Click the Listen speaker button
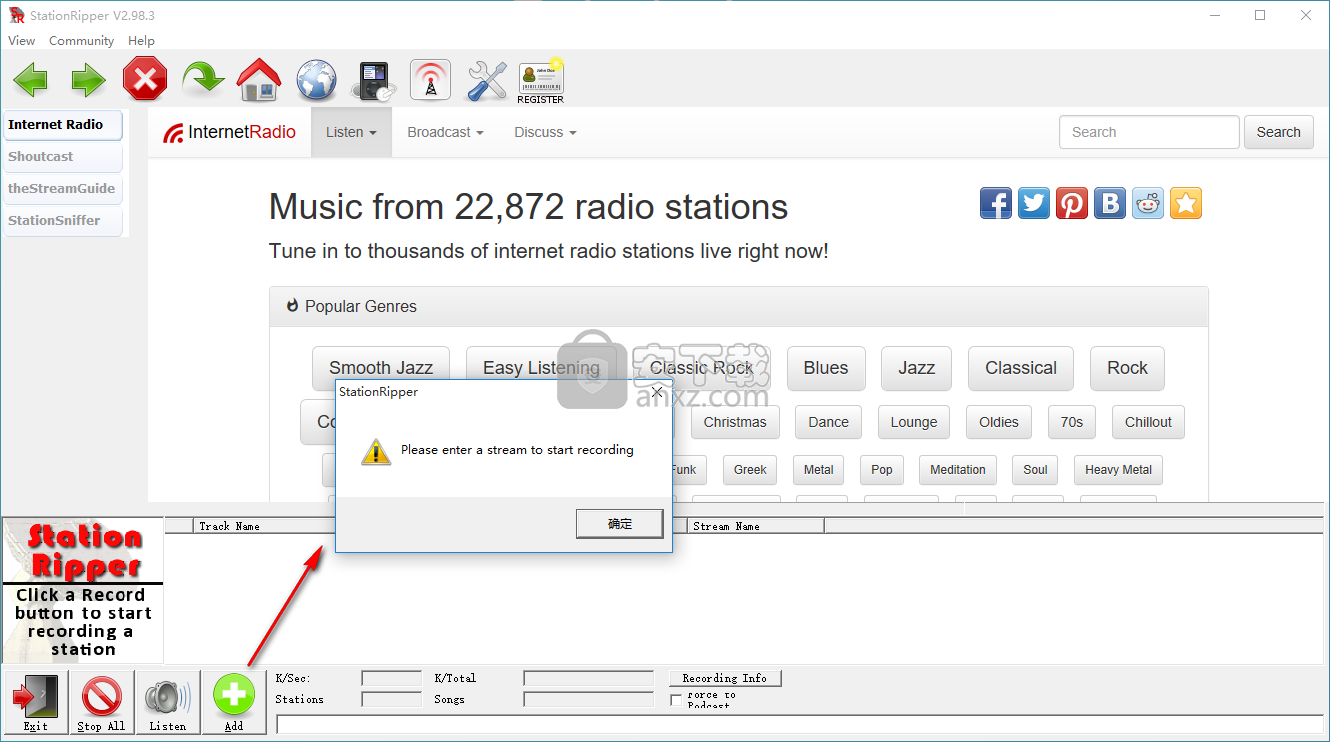The width and height of the screenshot is (1330, 742). coord(168,703)
